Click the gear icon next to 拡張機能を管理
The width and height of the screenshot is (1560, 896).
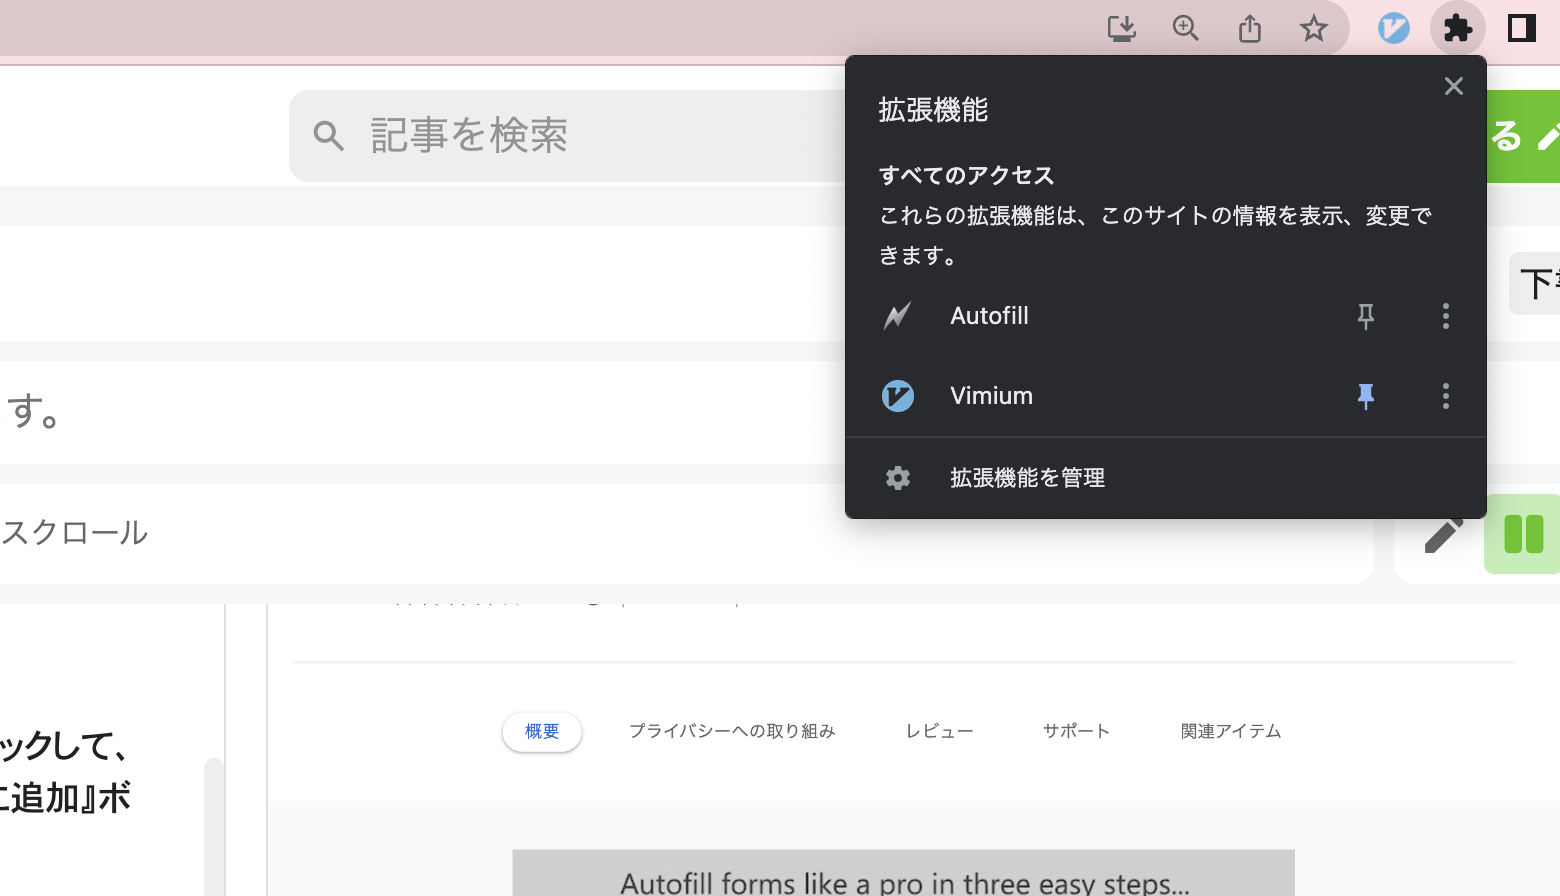point(897,477)
